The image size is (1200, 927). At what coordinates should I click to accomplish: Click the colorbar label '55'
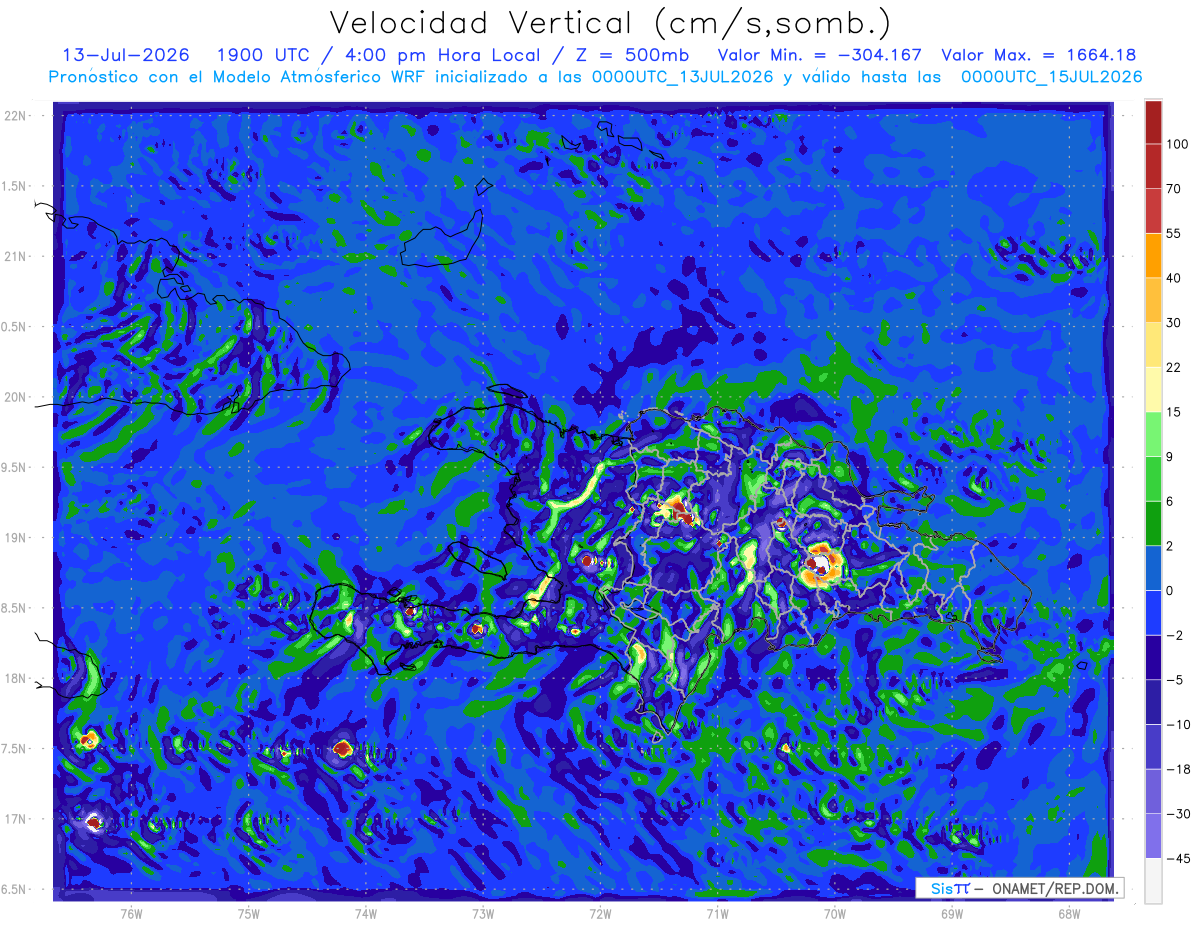(x=1174, y=233)
